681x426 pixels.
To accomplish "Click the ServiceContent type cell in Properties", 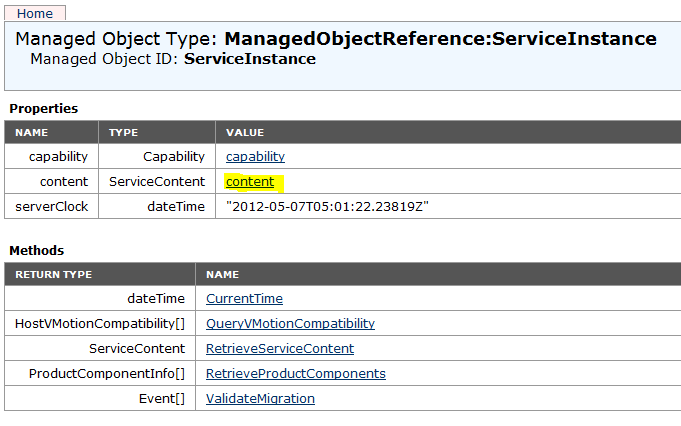I will (x=157, y=182).
